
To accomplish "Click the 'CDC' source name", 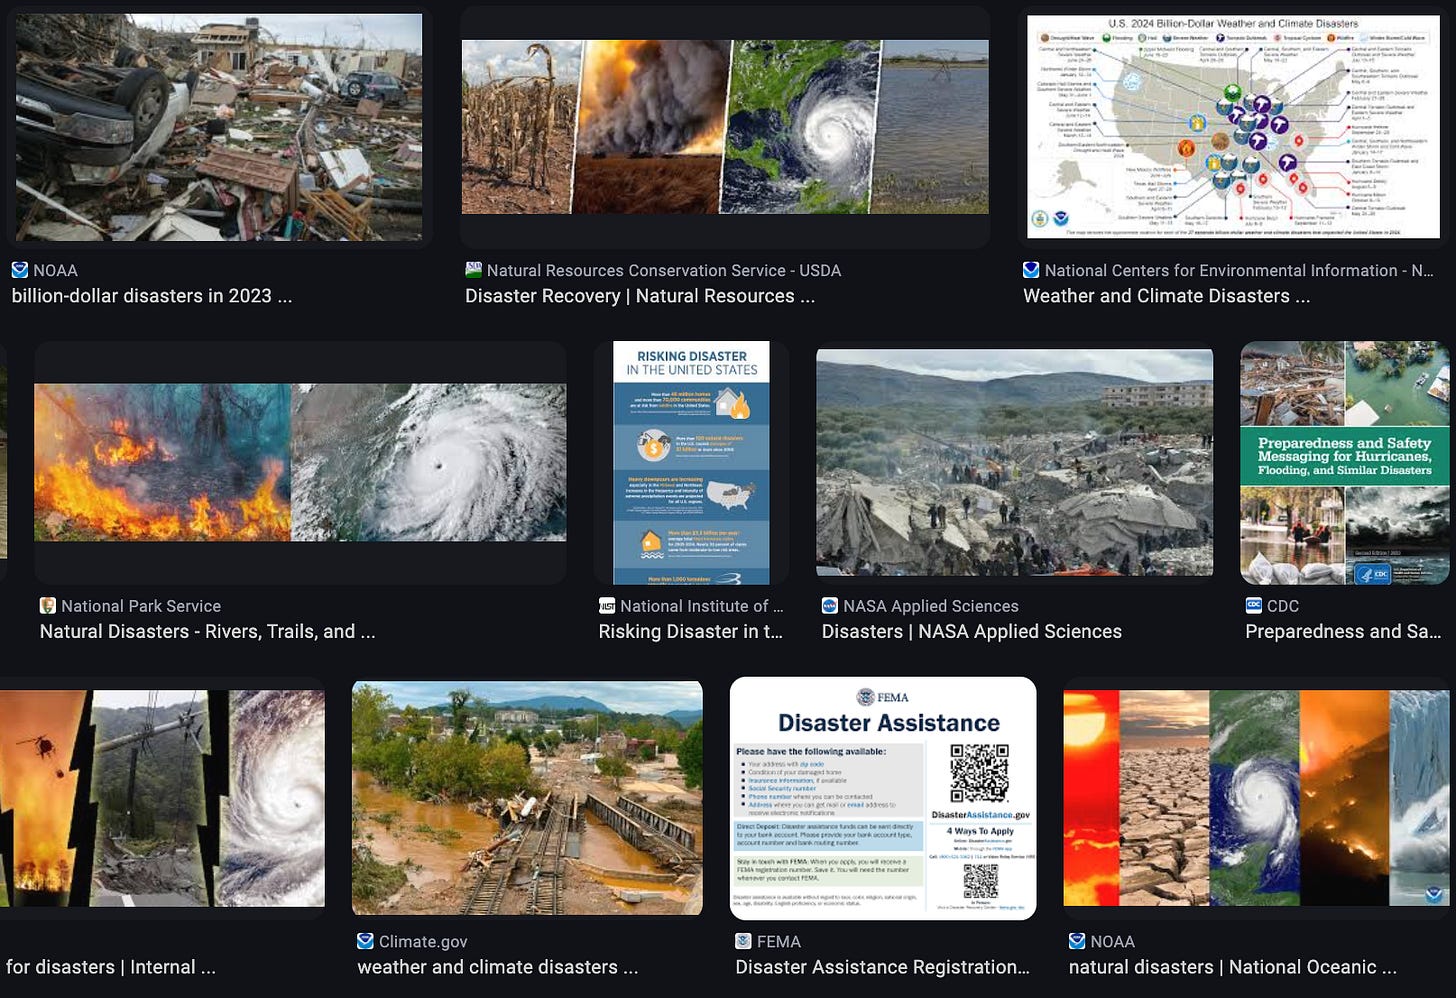I will pos(1283,606).
